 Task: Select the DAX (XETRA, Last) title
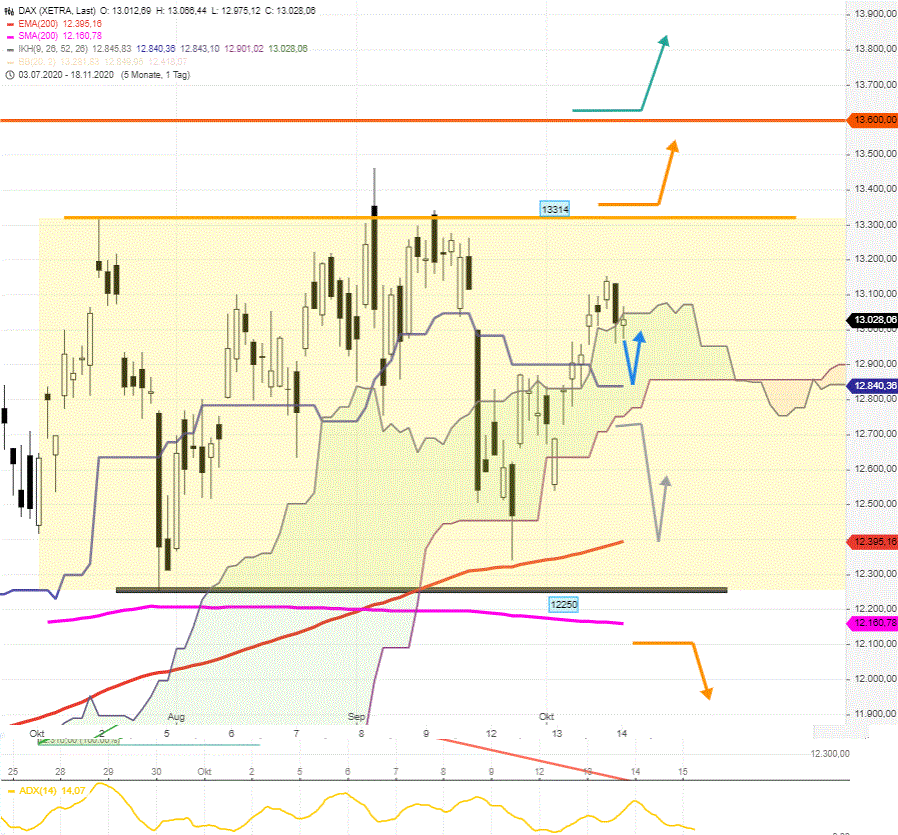(57, 11)
